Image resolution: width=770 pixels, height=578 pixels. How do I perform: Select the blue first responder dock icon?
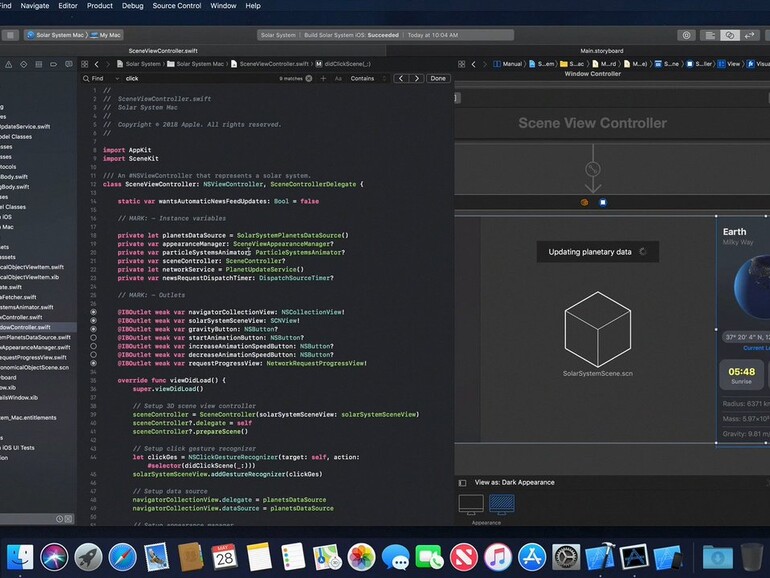[x=603, y=202]
